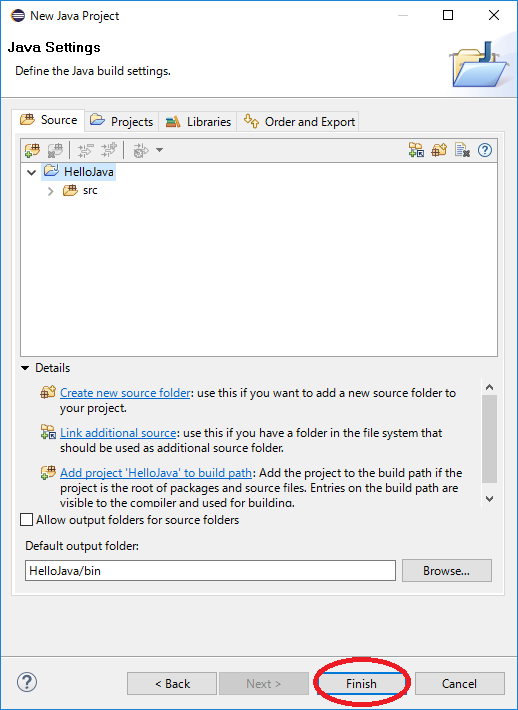Collapse the Details section triangle
518x710 pixels.
coord(25,368)
